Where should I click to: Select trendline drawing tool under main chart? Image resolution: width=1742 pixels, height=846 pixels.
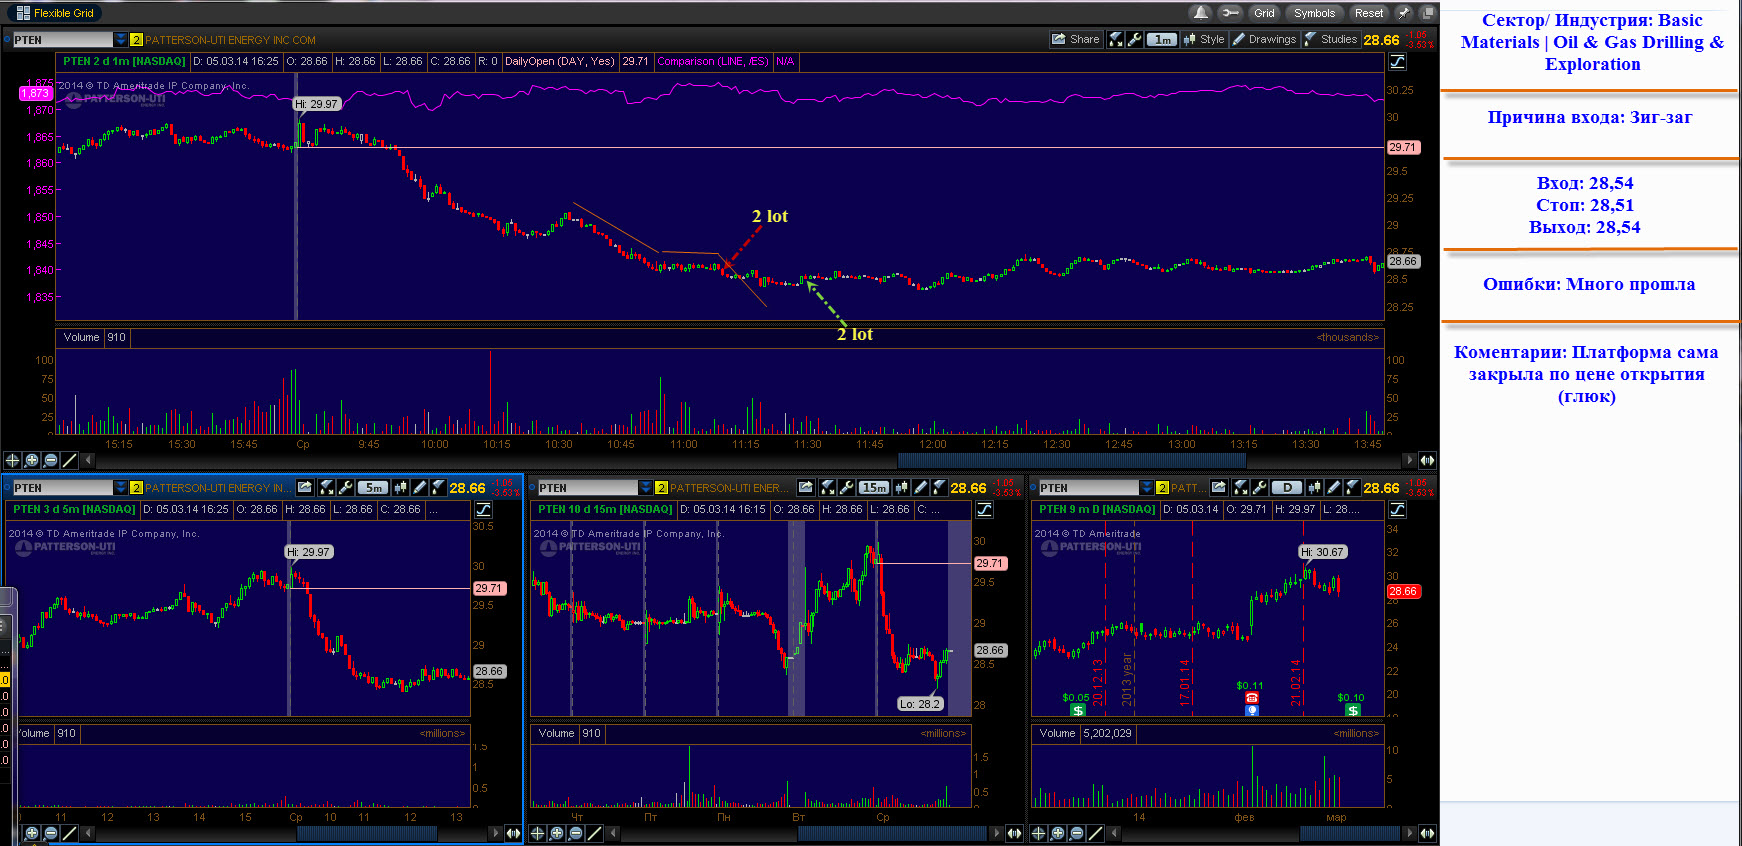[x=69, y=460]
